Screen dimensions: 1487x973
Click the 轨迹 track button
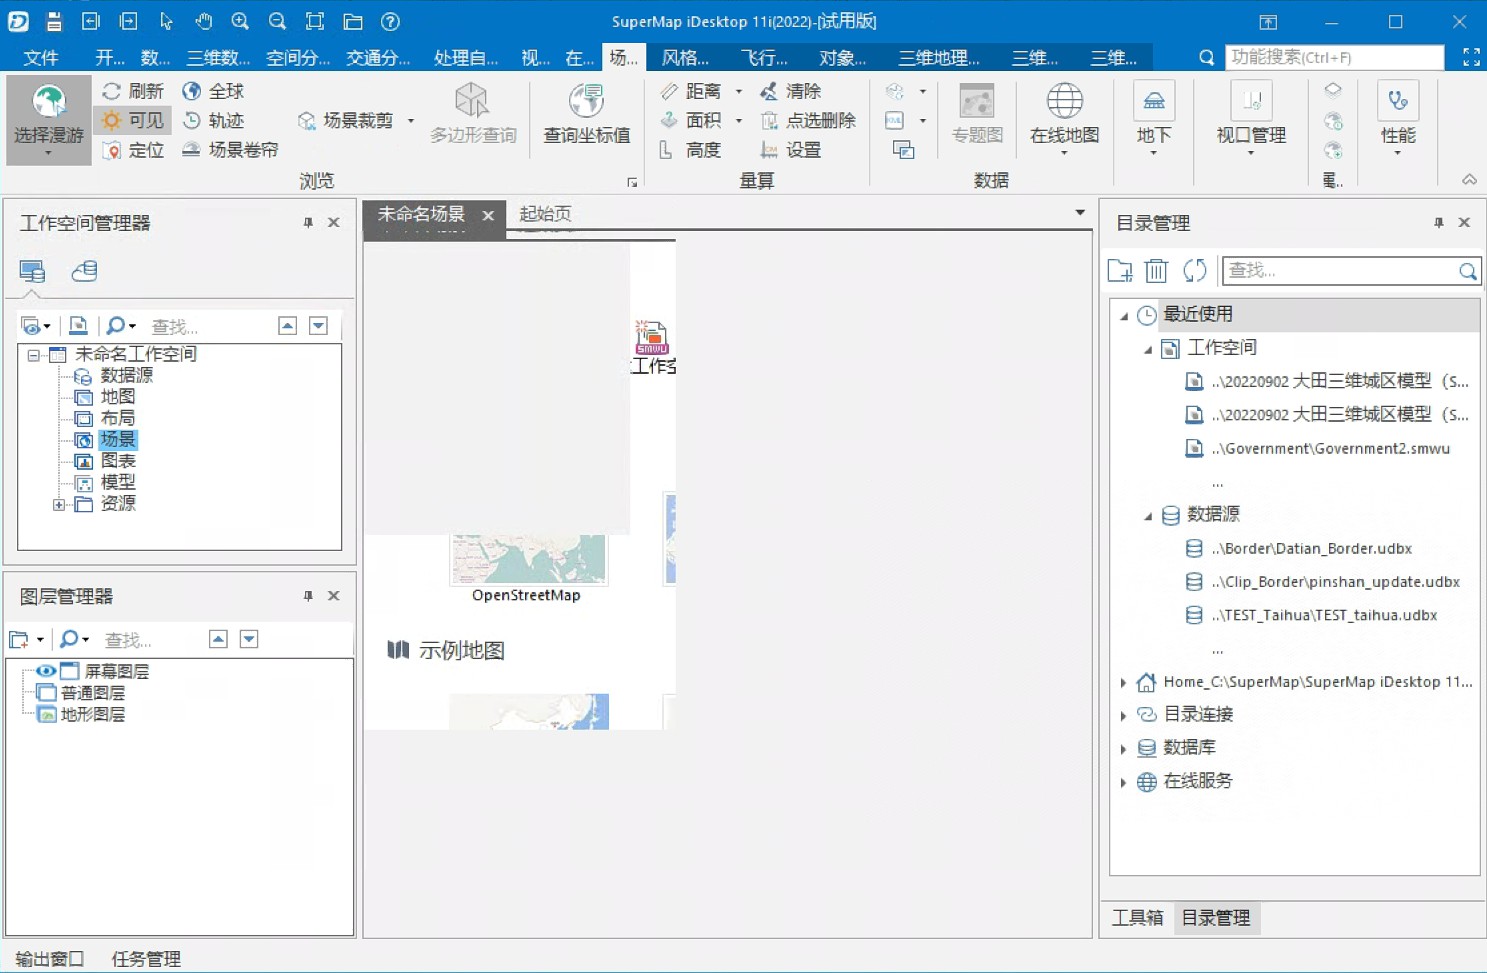[x=213, y=120]
